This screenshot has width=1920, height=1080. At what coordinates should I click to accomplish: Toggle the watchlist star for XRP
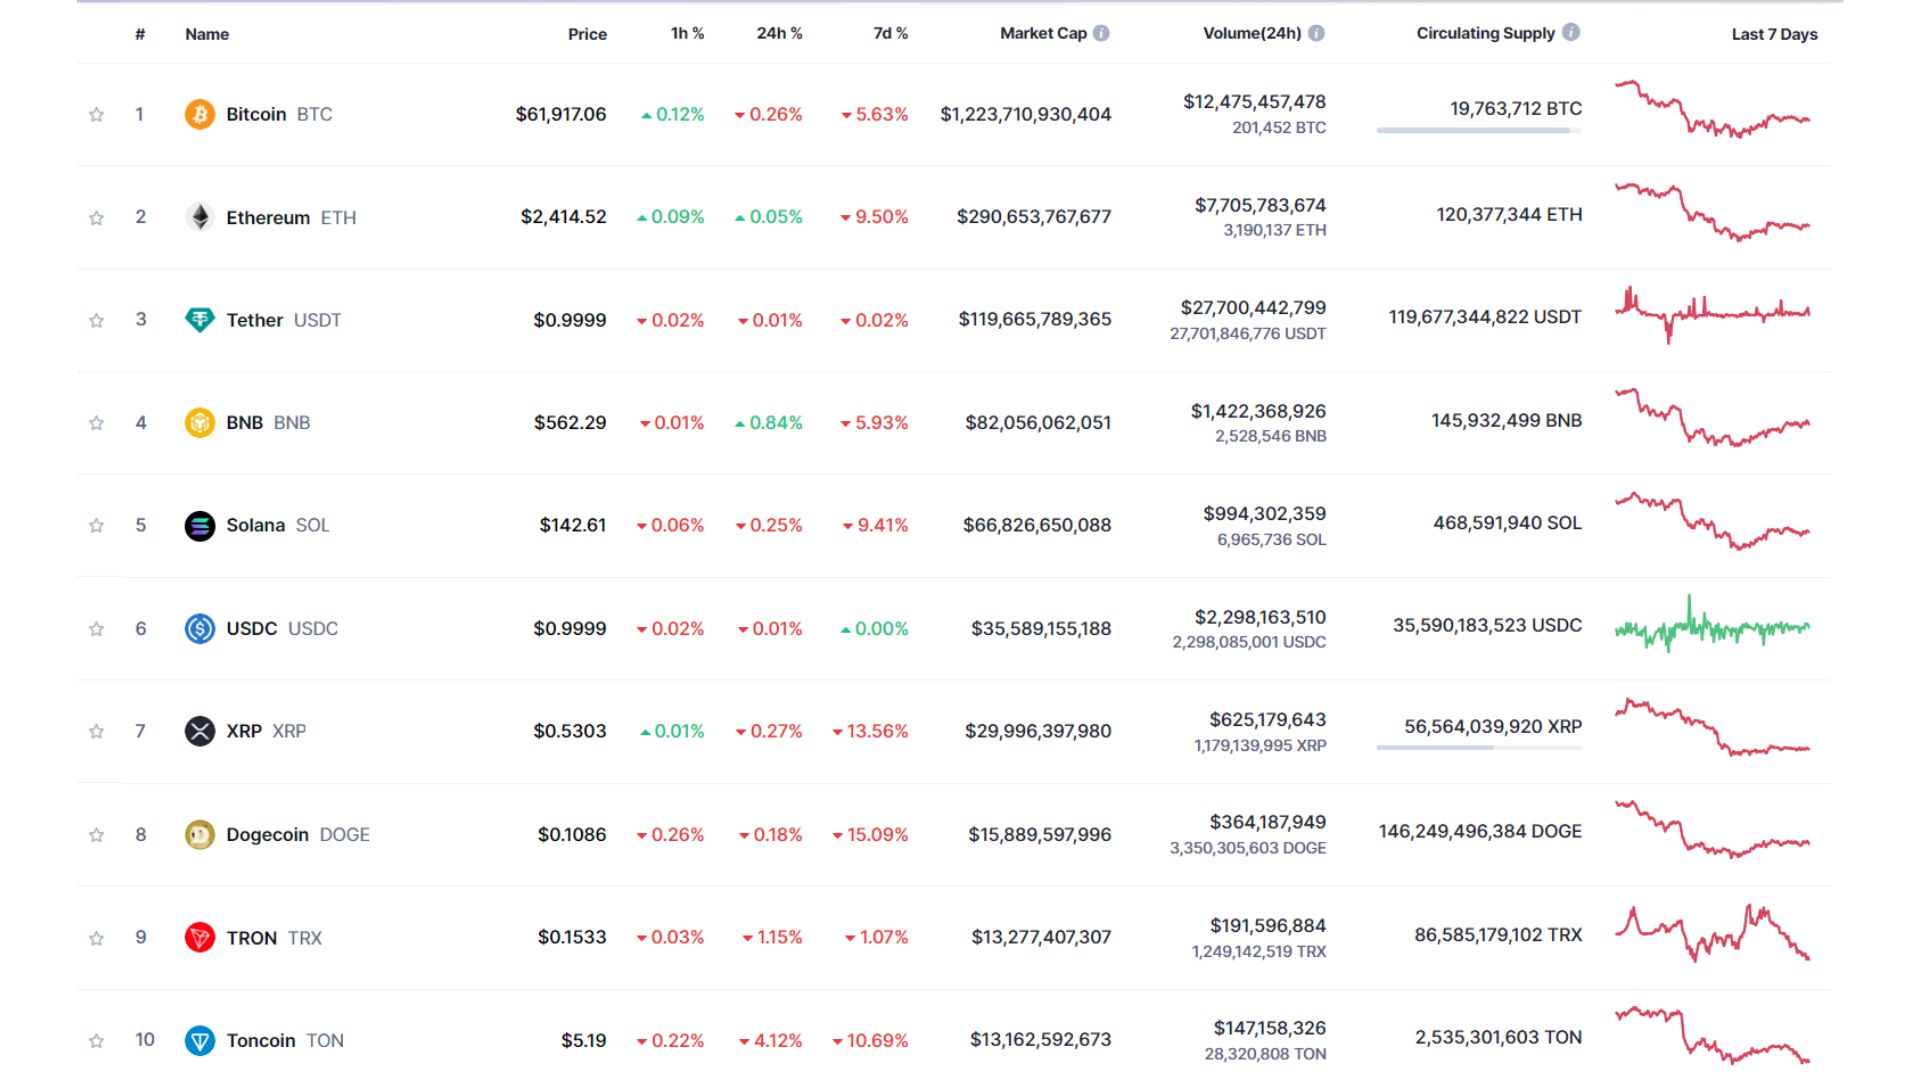coord(96,731)
